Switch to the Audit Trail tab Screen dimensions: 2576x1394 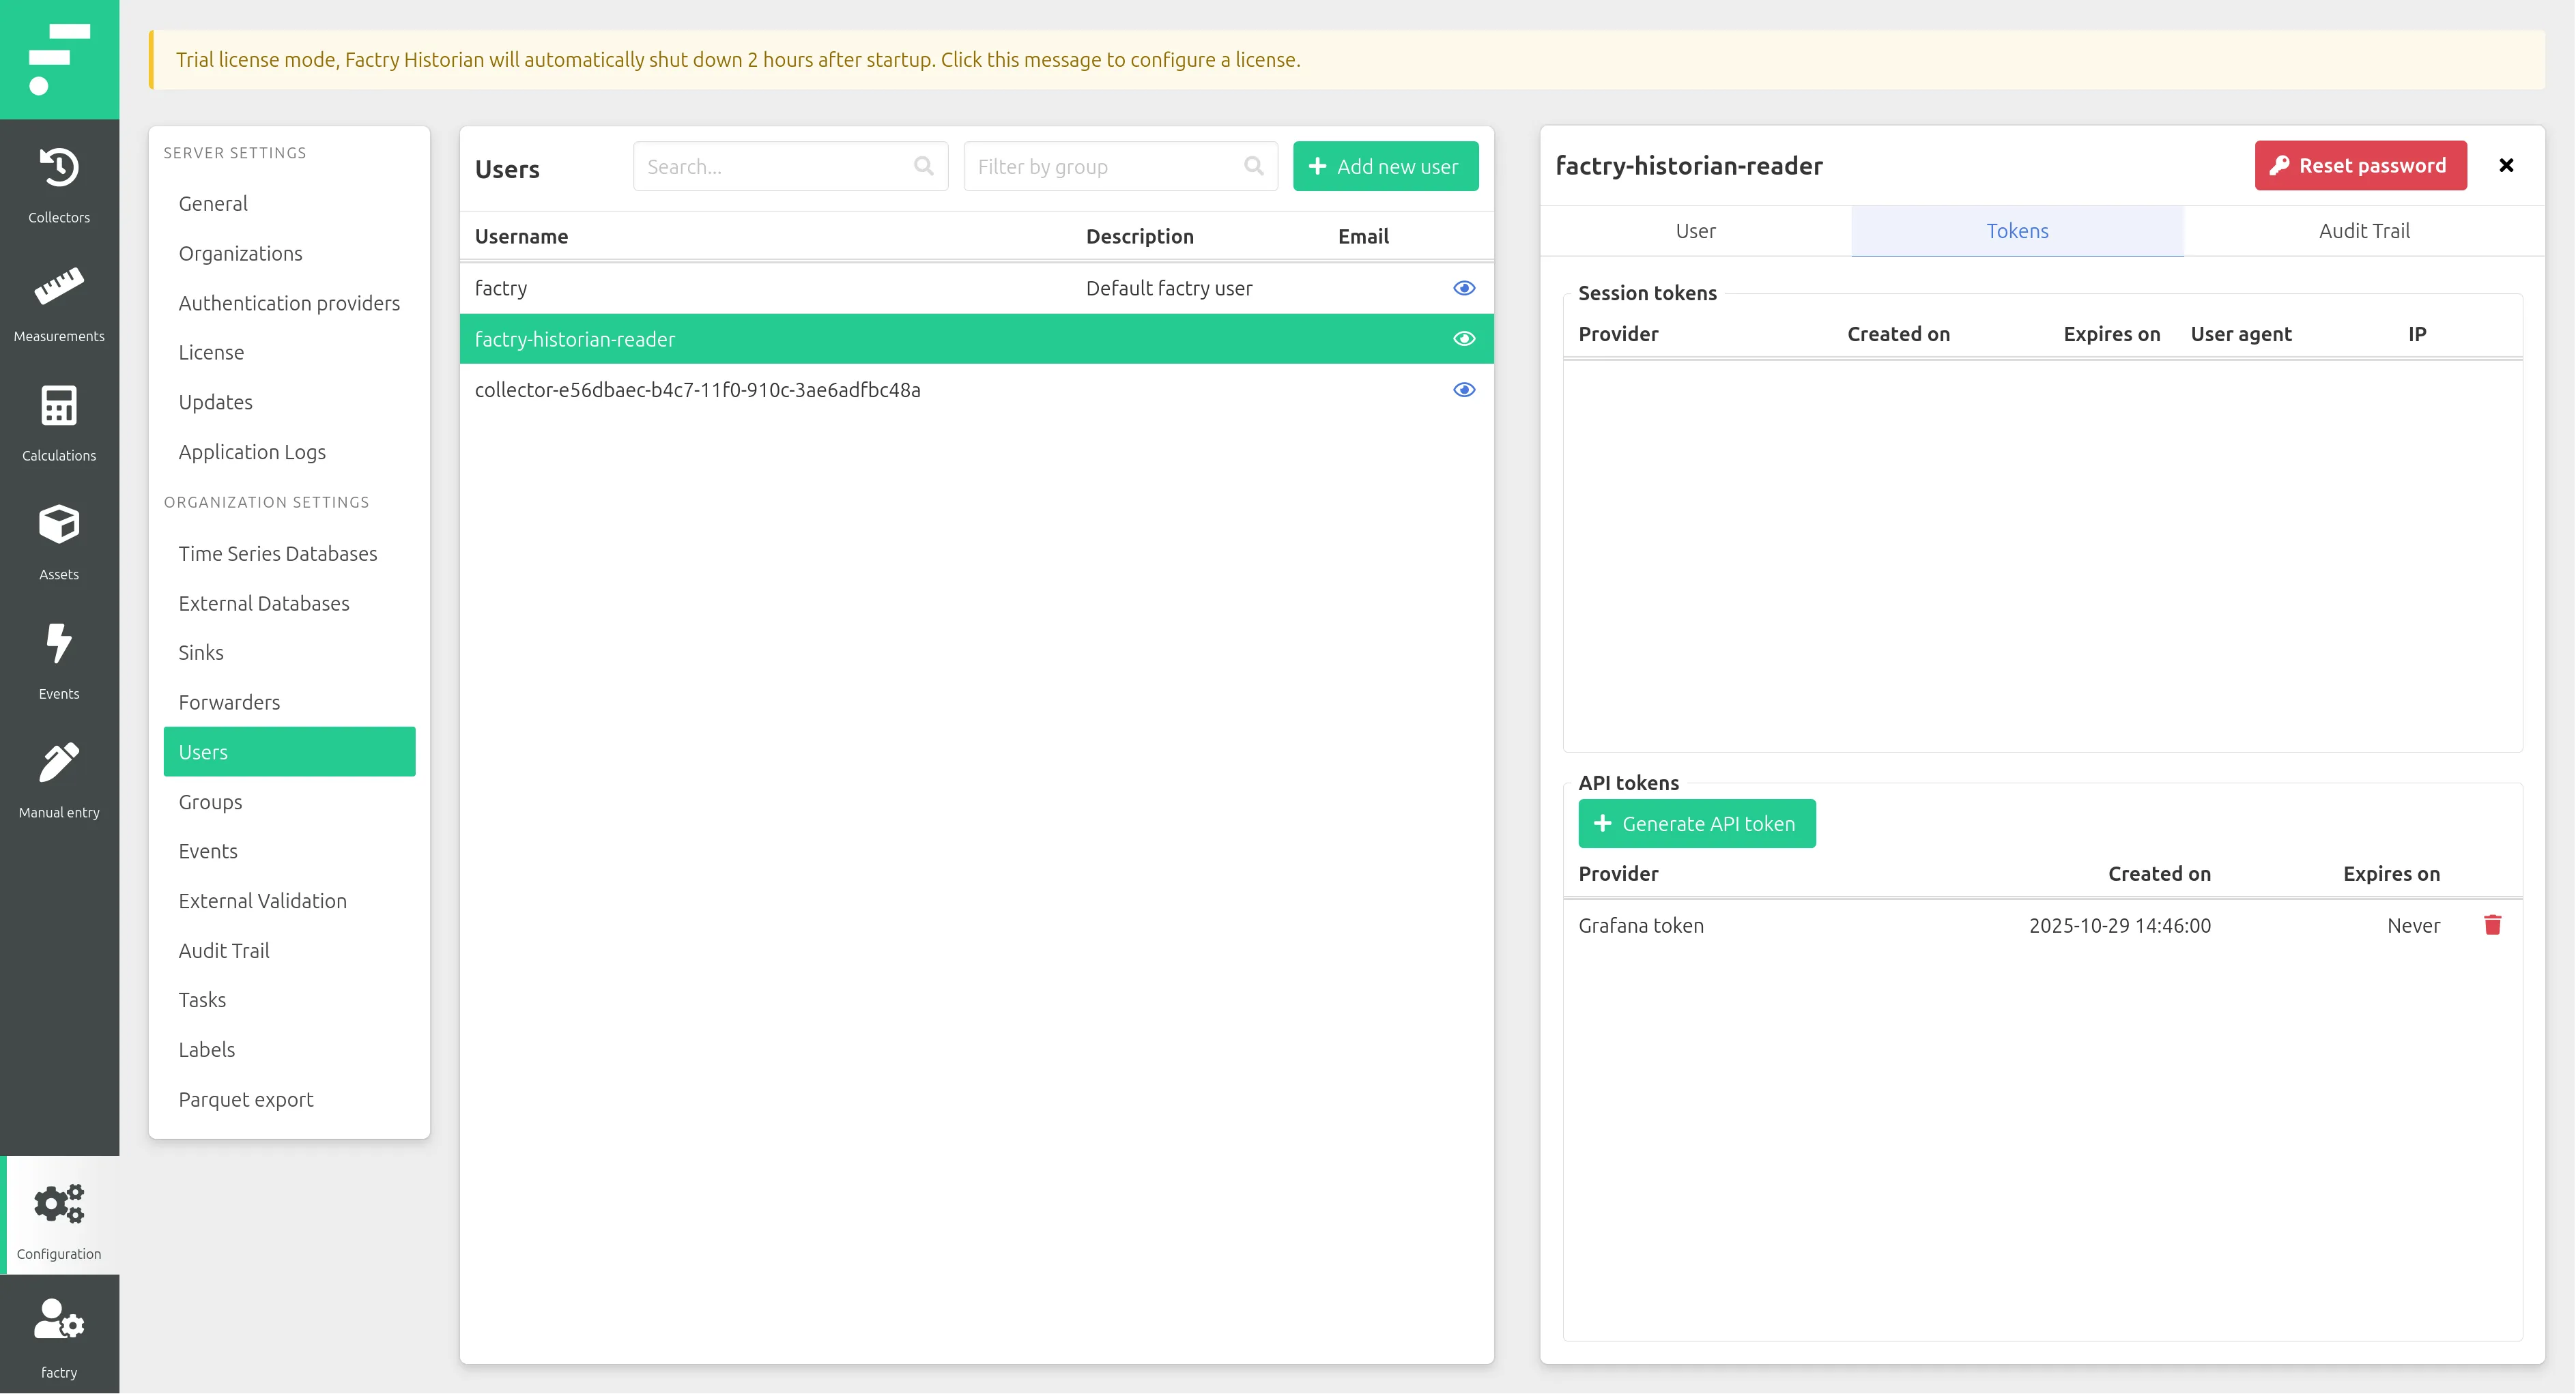(2364, 231)
